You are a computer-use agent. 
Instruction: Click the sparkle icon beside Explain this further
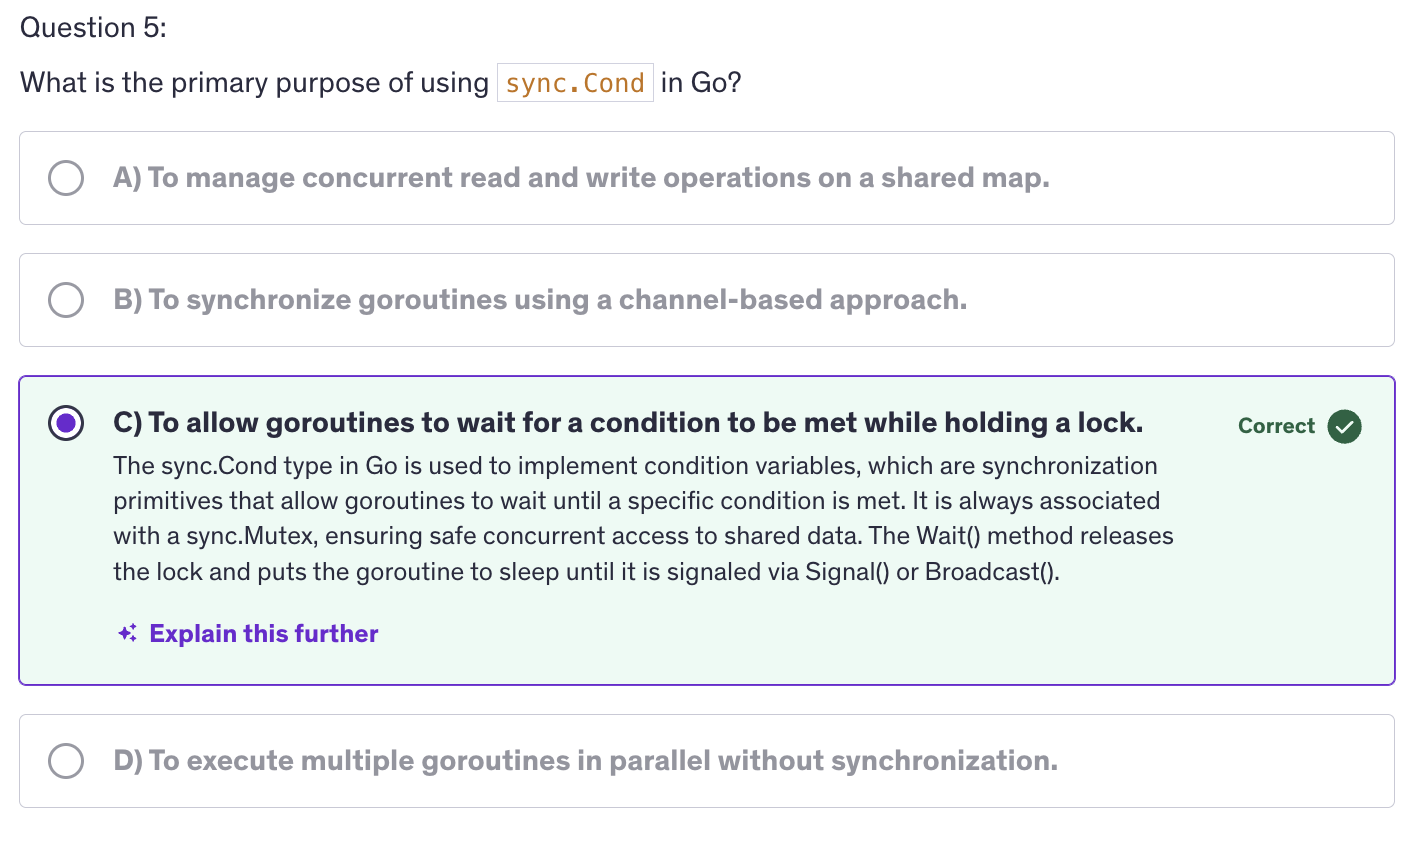(127, 633)
